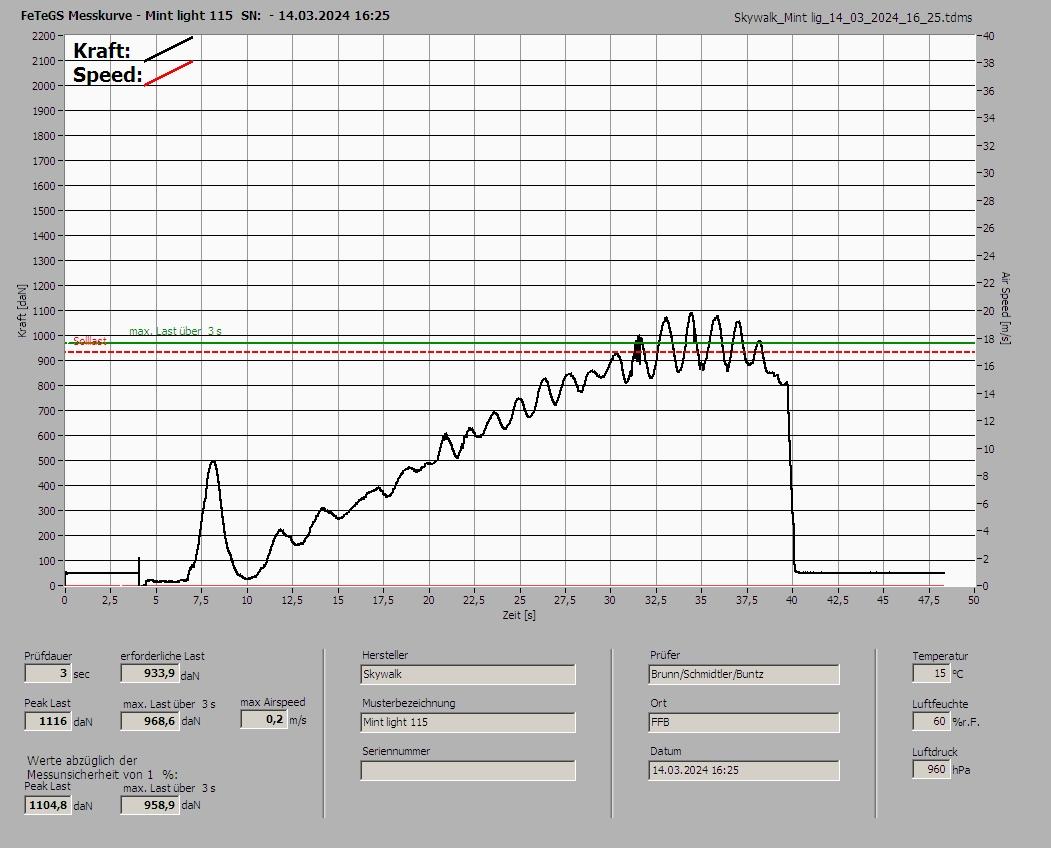Click the 7,5 tick on time axis
This screenshot has width=1051, height=848.
pos(201,600)
